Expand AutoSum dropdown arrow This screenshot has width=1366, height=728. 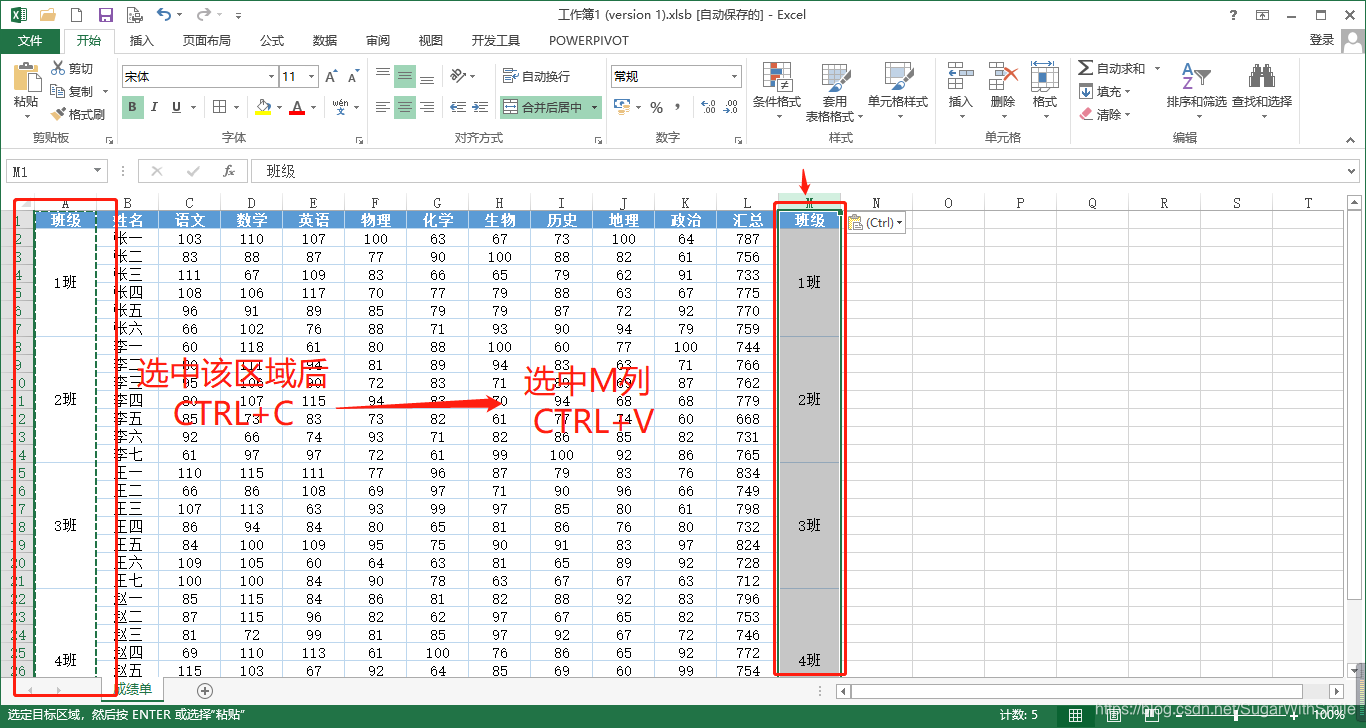(1157, 68)
